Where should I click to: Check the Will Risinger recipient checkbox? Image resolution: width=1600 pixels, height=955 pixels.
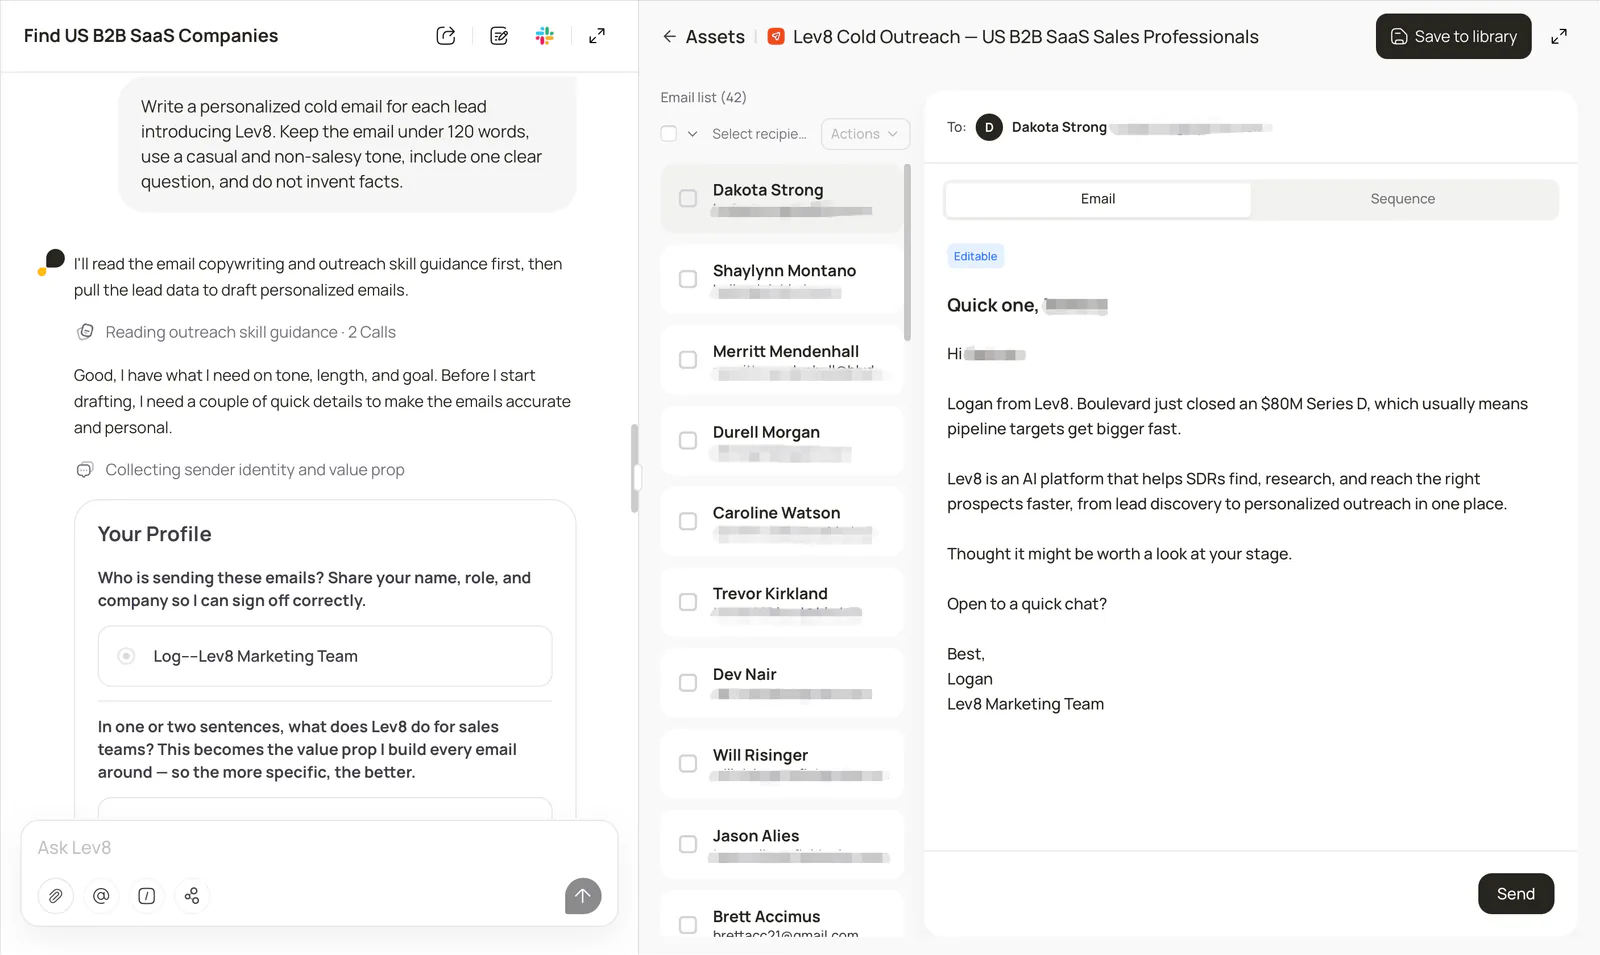click(688, 764)
